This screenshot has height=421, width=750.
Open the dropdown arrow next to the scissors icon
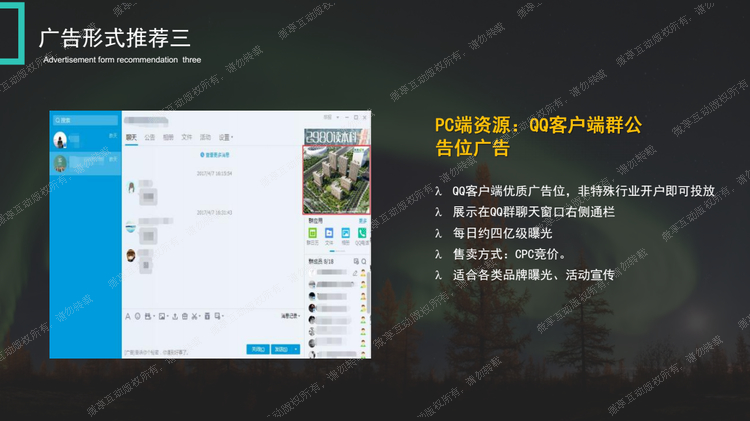click(x=199, y=317)
